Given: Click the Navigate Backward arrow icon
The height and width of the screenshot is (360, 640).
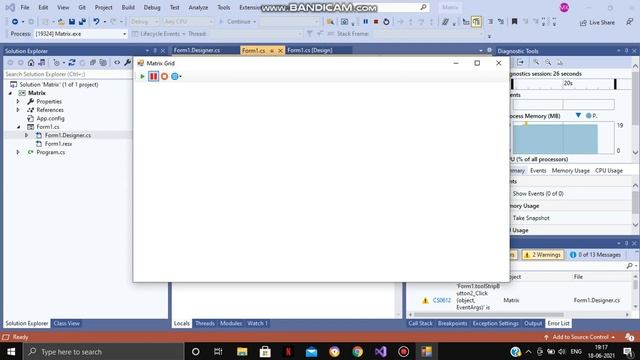Looking at the screenshot, I should coord(15,22).
